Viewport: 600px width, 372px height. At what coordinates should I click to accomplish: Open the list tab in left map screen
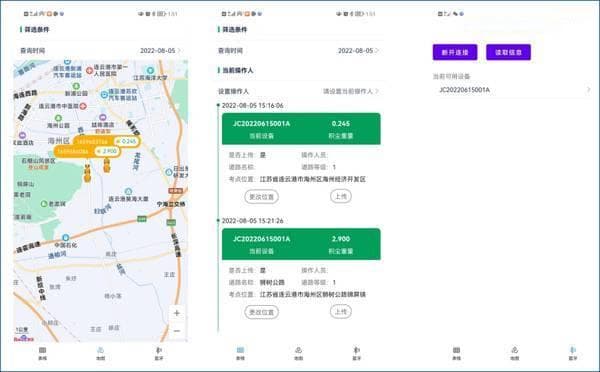click(42, 354)
